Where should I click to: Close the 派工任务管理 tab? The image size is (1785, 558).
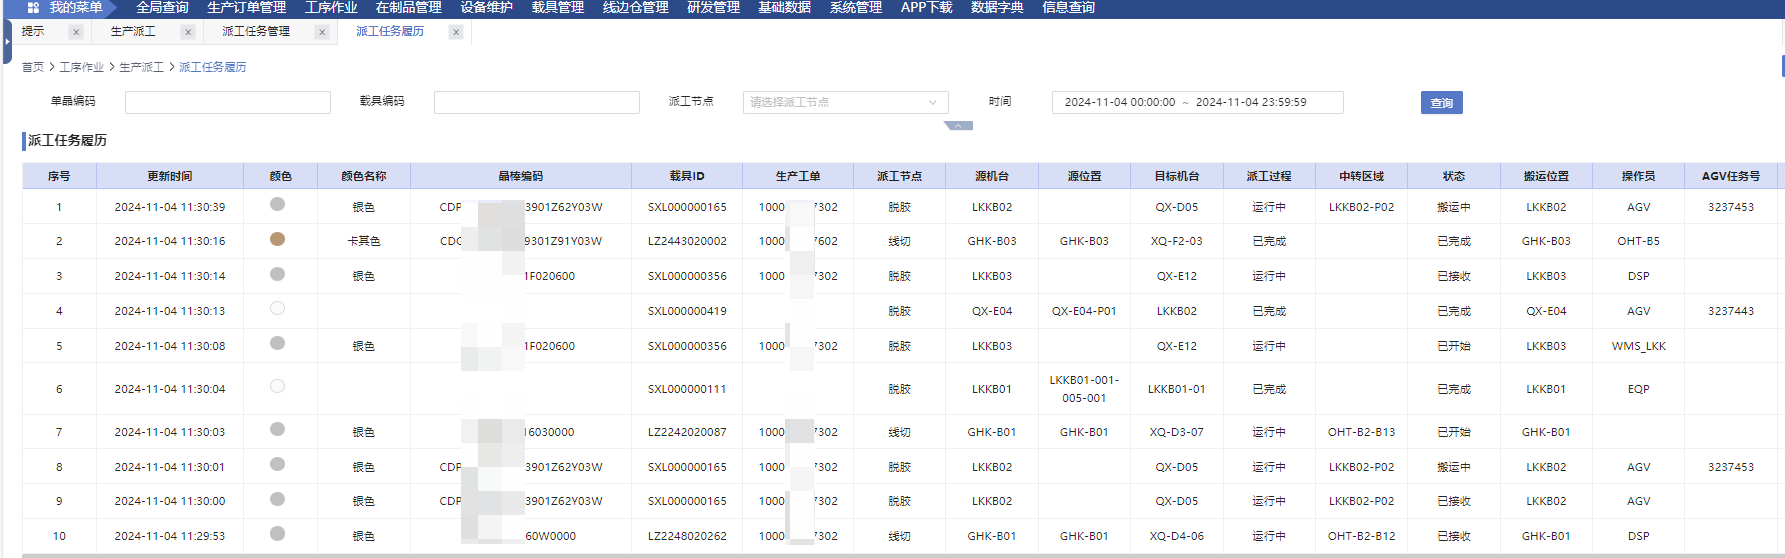[322, 32]
